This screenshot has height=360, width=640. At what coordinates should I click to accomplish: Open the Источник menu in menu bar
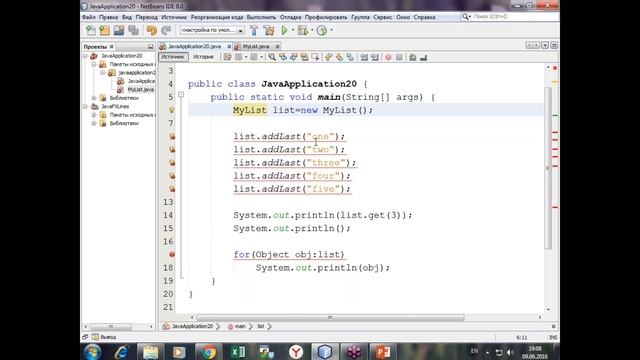click(174, 17)
